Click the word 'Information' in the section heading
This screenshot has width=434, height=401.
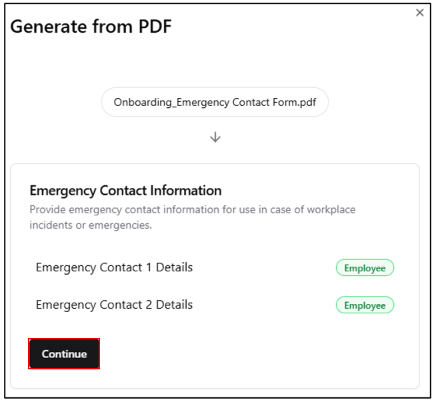(186, 191)
